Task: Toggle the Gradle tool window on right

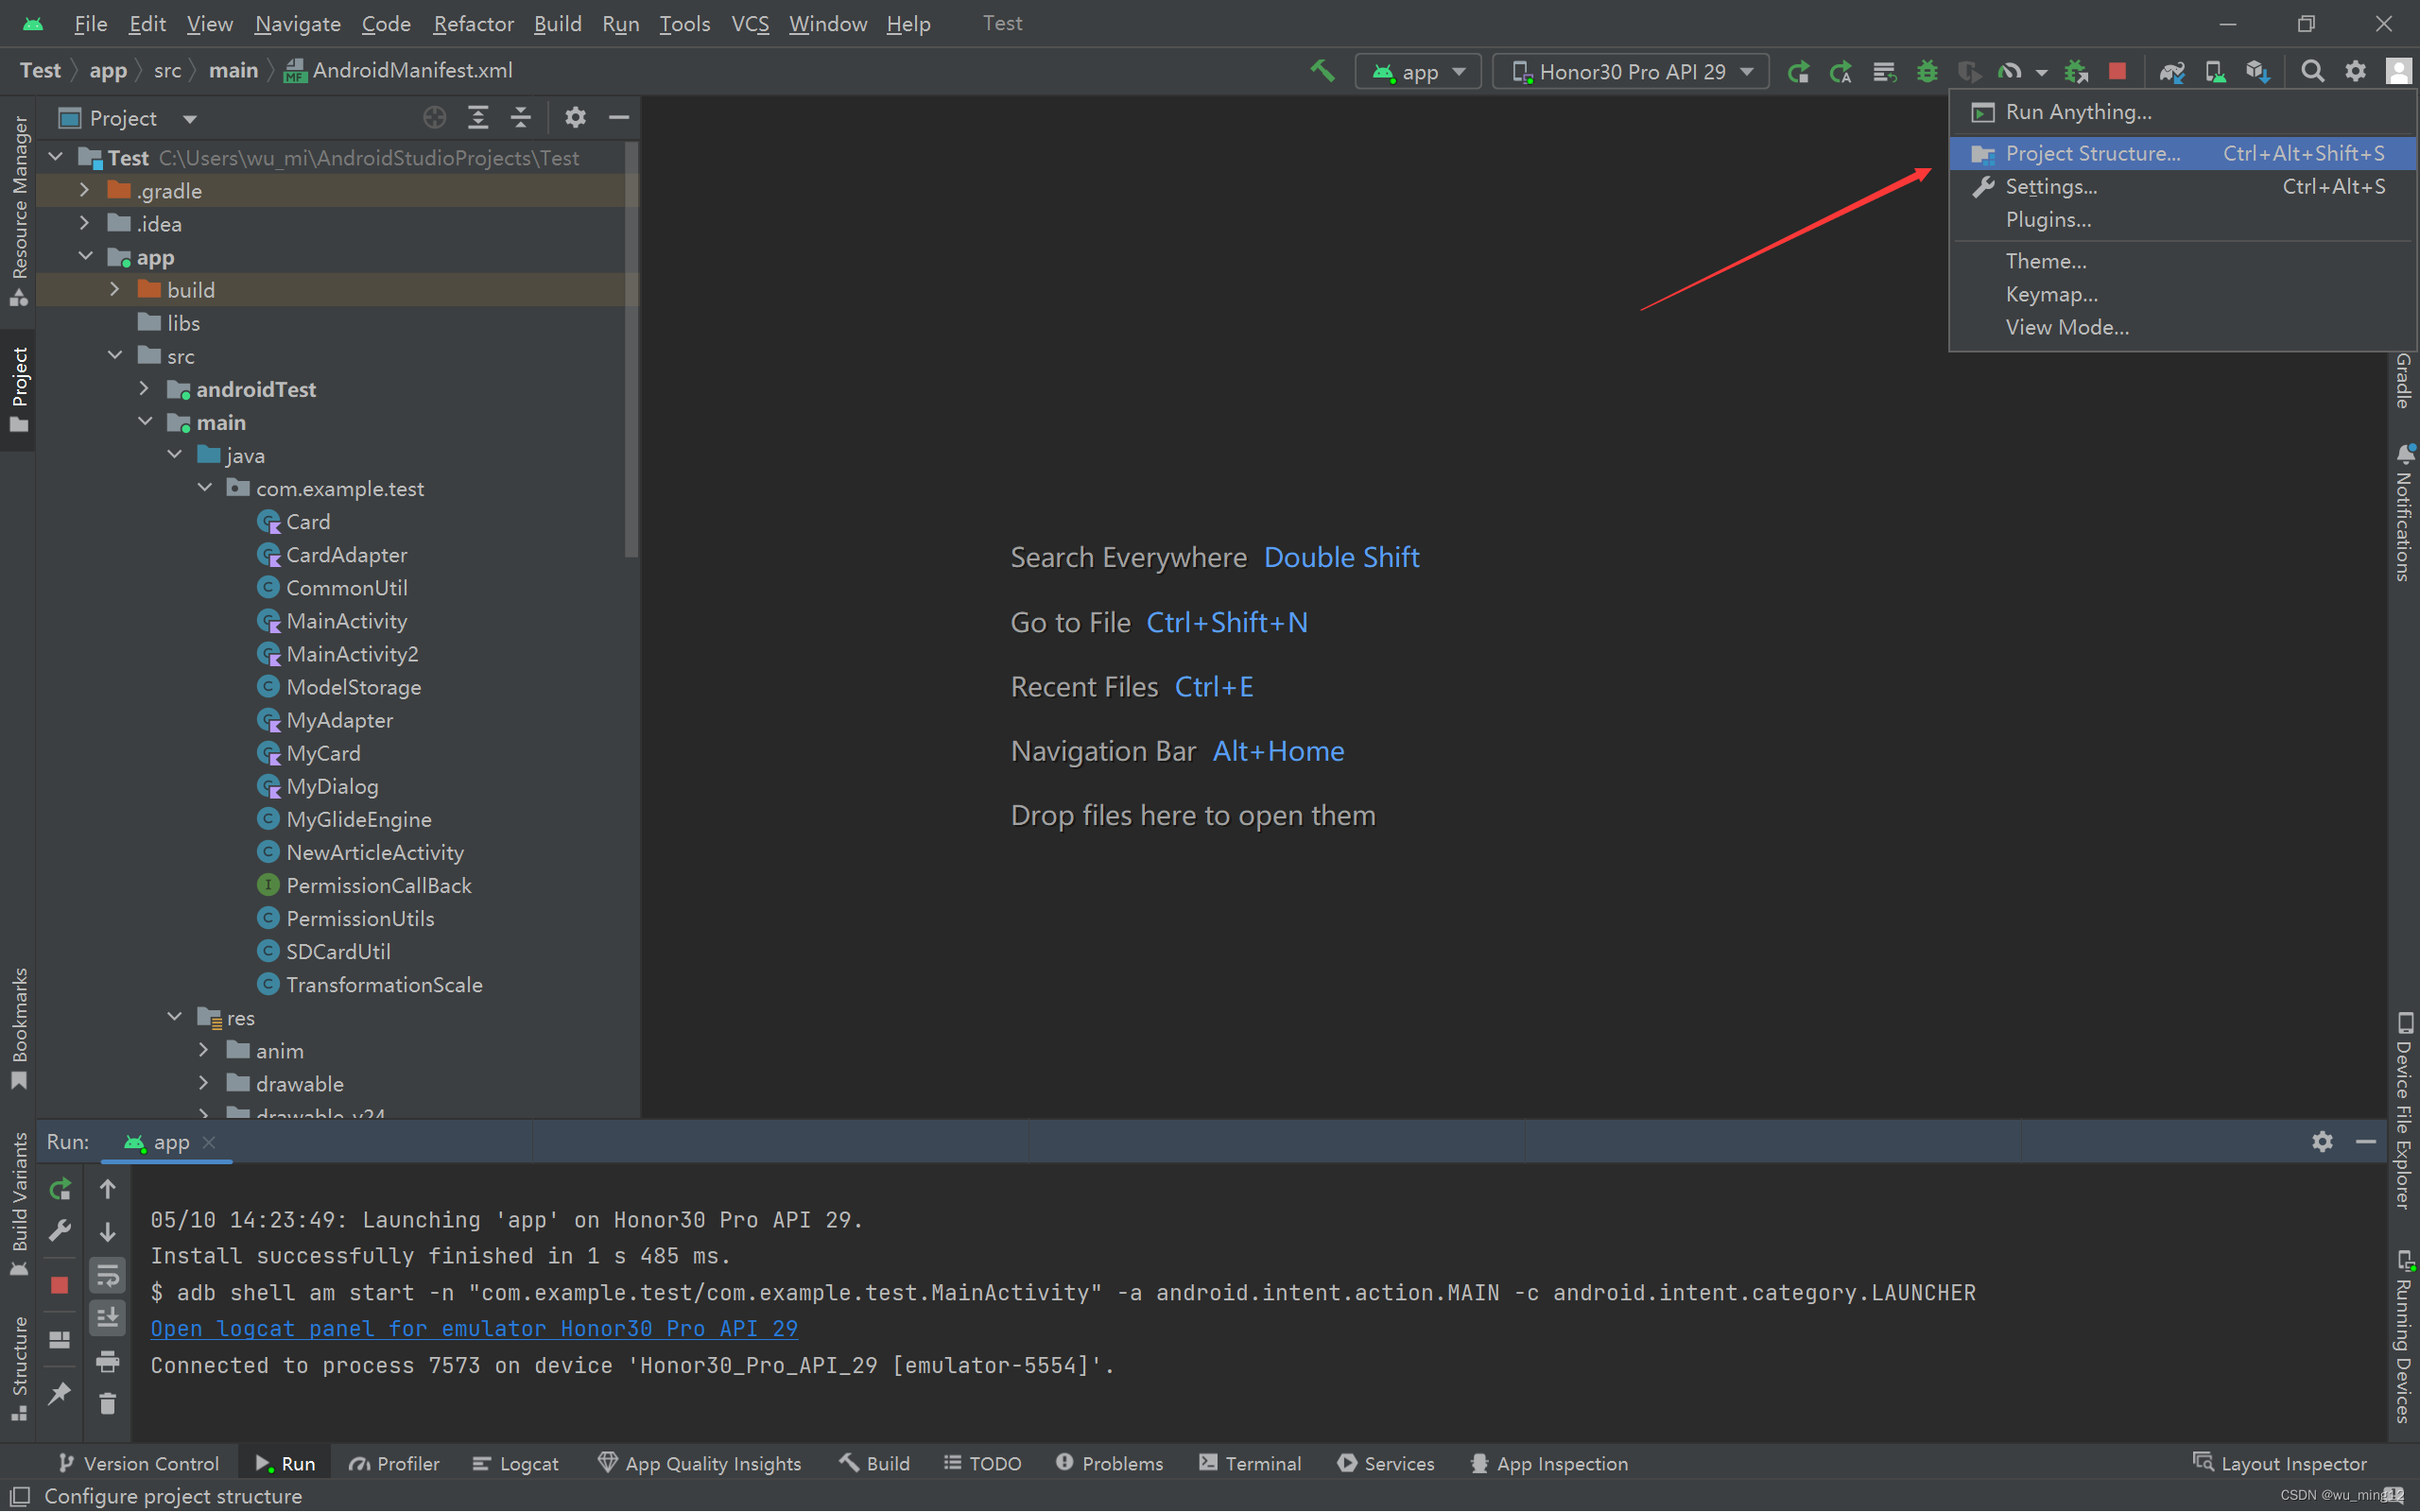Action: point(2403,381)
